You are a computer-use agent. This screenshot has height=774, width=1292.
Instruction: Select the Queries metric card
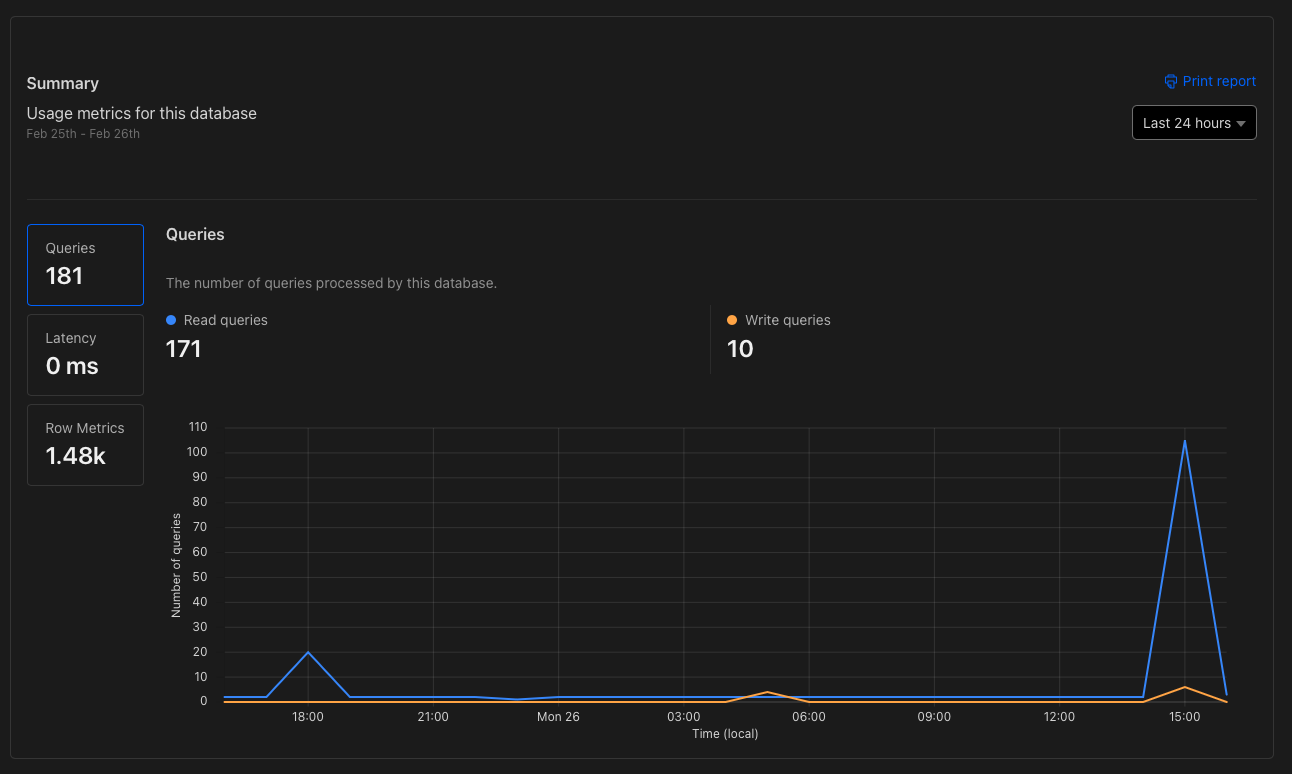click(x=85, y=264)
